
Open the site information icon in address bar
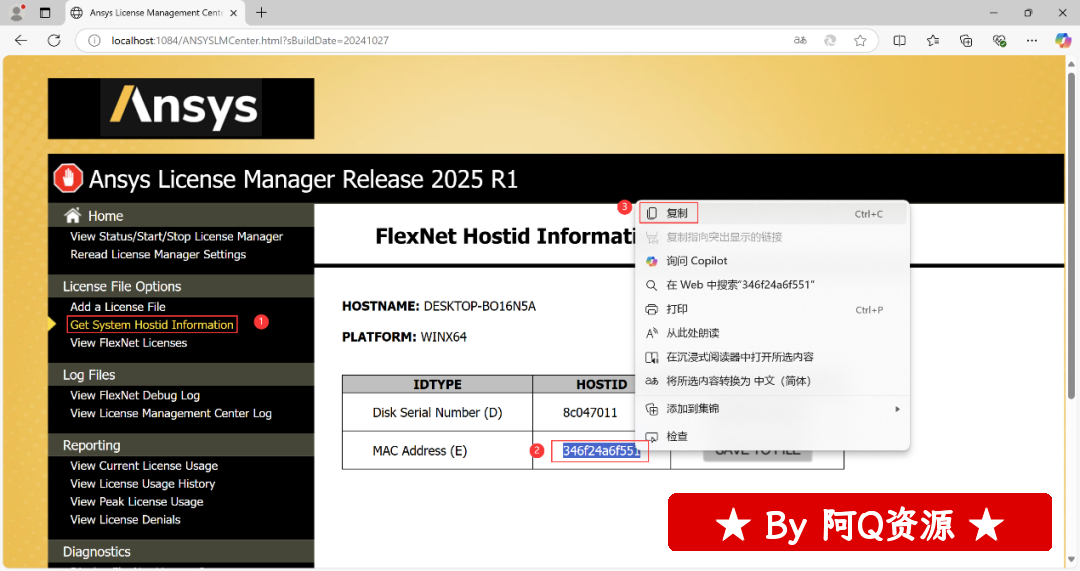pyautogui.click(x=94, y=41)
